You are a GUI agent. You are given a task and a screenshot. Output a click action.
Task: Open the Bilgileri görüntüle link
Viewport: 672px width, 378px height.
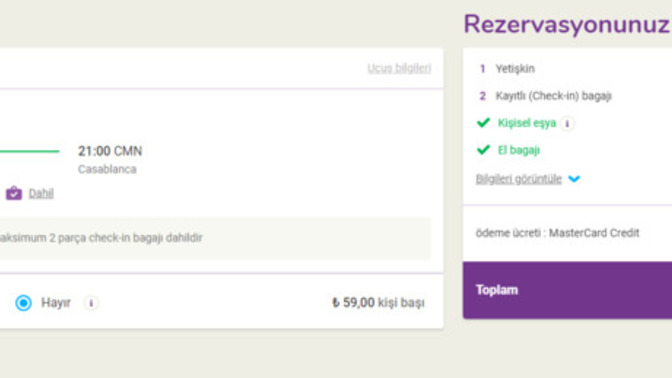click(x=519, y=179)
